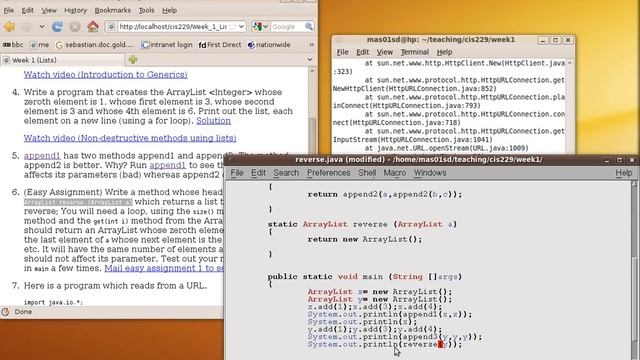The width and height of the screenshot is (640, 360).
Task: Open editor Edit menu in reverse.java
Action: pos(258,173)
